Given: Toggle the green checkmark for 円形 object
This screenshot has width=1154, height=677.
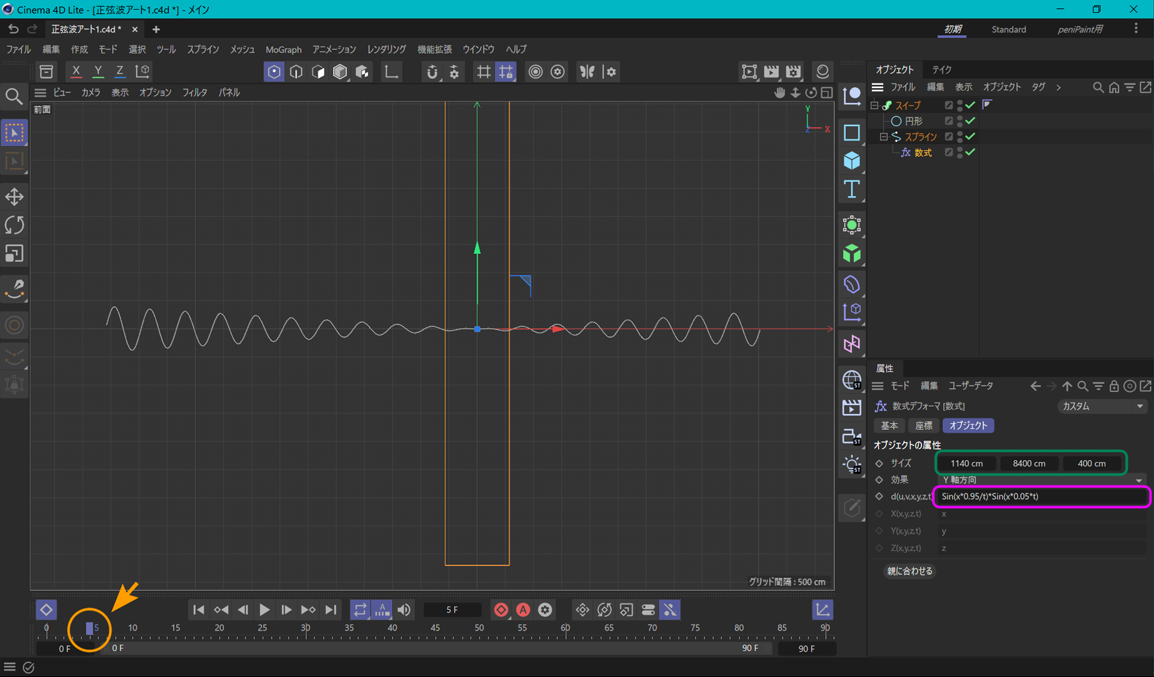Looking at the screenshot, I should 970,121.
